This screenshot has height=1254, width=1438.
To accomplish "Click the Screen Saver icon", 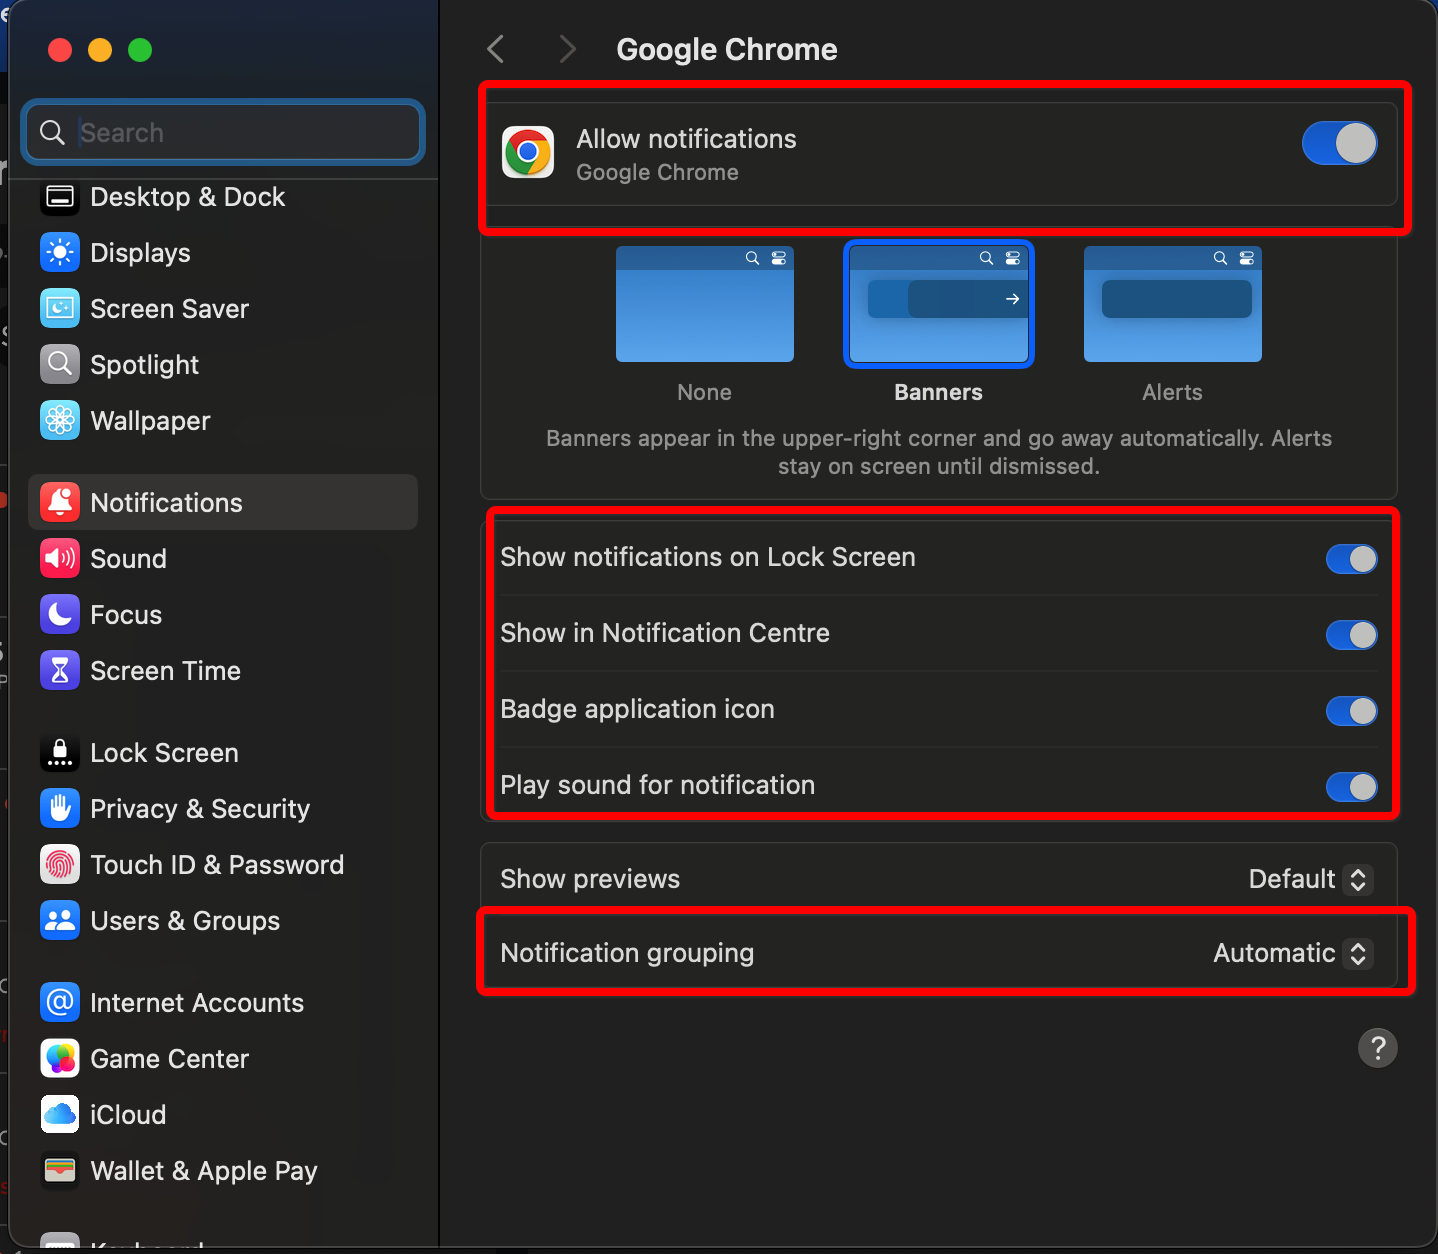I will click(60, 309).
